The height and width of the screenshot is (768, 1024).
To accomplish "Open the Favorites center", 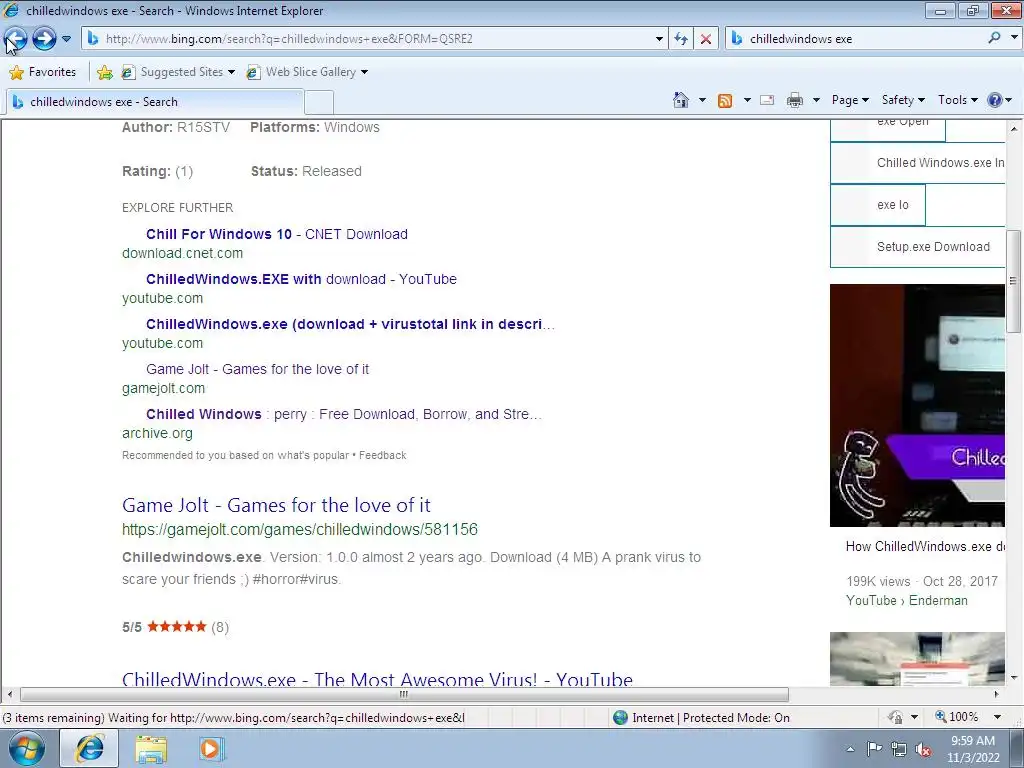I will (x=43, y=72).
